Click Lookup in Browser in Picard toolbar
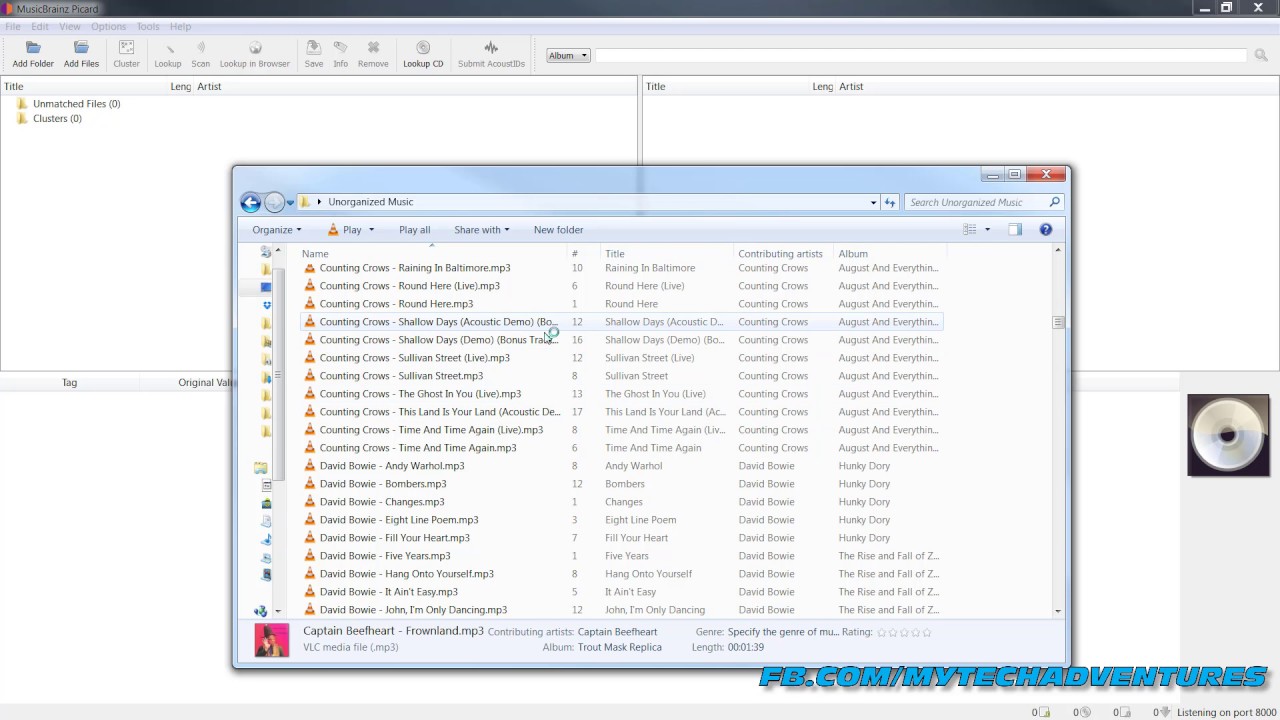 (x=255, y=54)
